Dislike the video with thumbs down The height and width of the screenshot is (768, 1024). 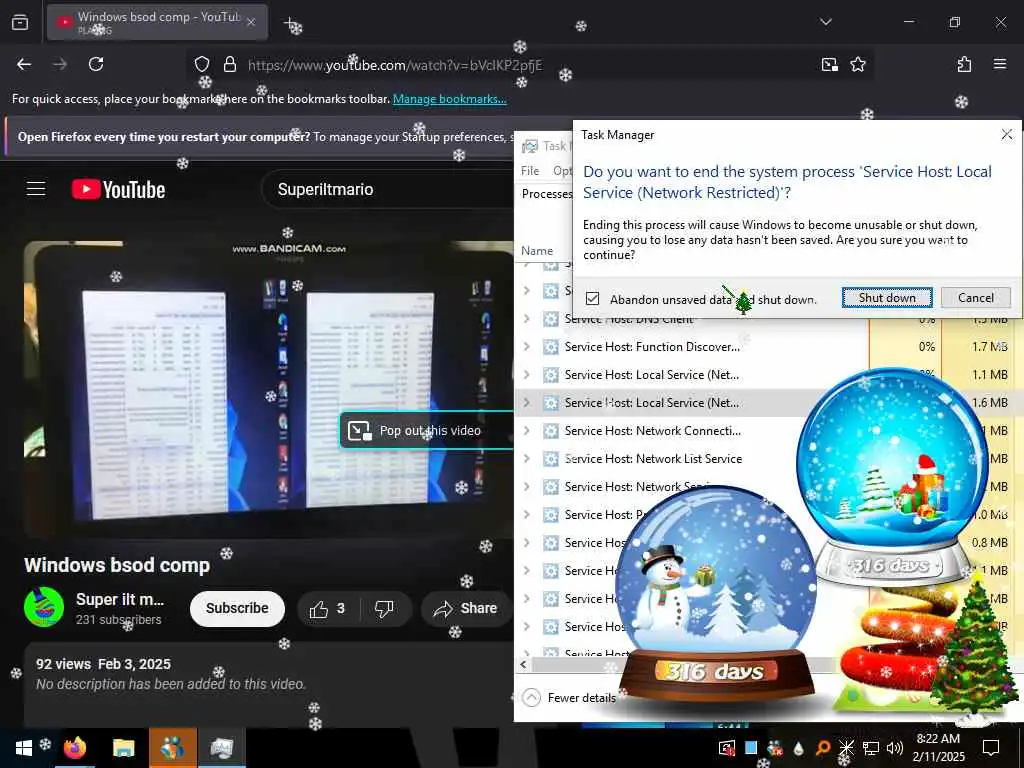tap(384, 609)
